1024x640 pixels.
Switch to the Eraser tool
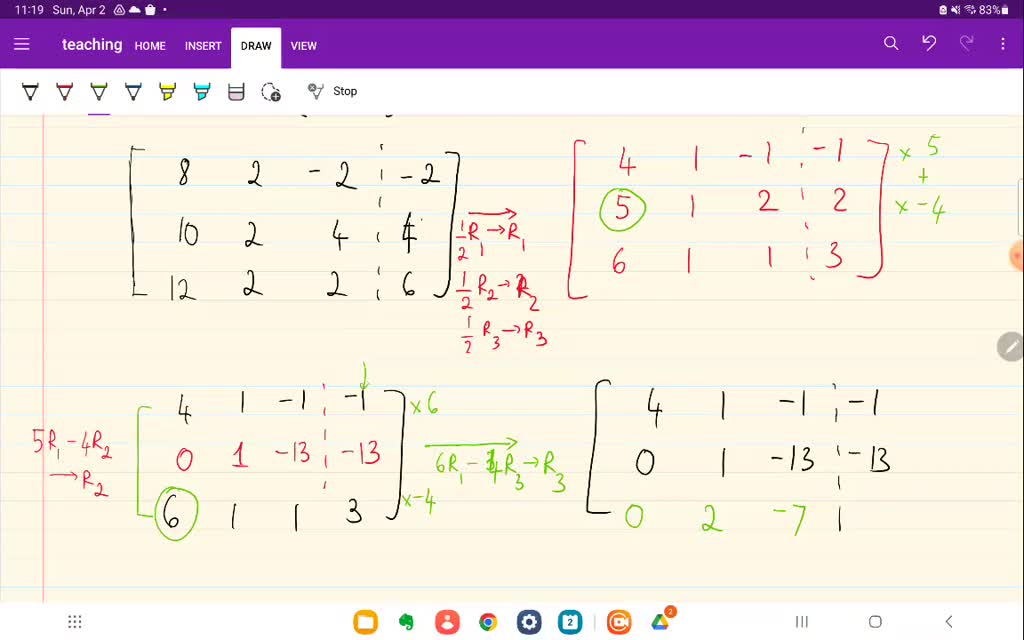pyautogui.click(x=236, y=91)
